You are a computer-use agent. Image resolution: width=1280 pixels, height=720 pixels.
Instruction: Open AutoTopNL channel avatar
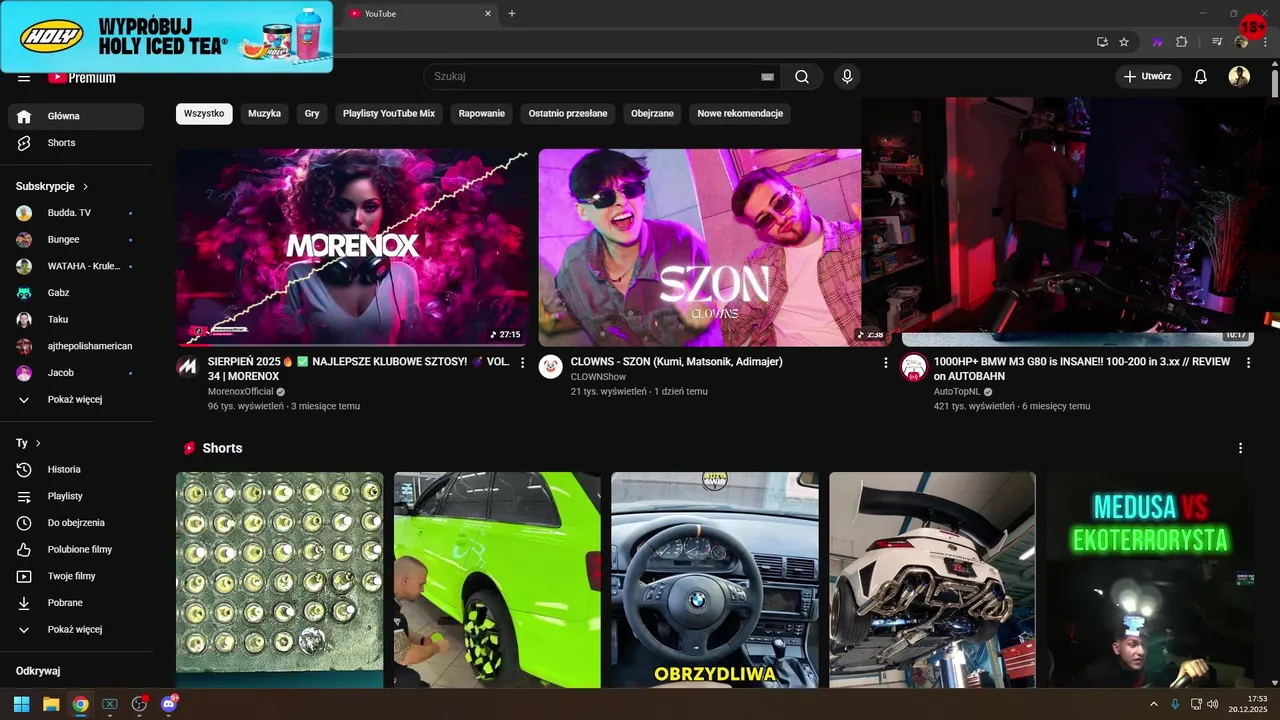point(914,367)
